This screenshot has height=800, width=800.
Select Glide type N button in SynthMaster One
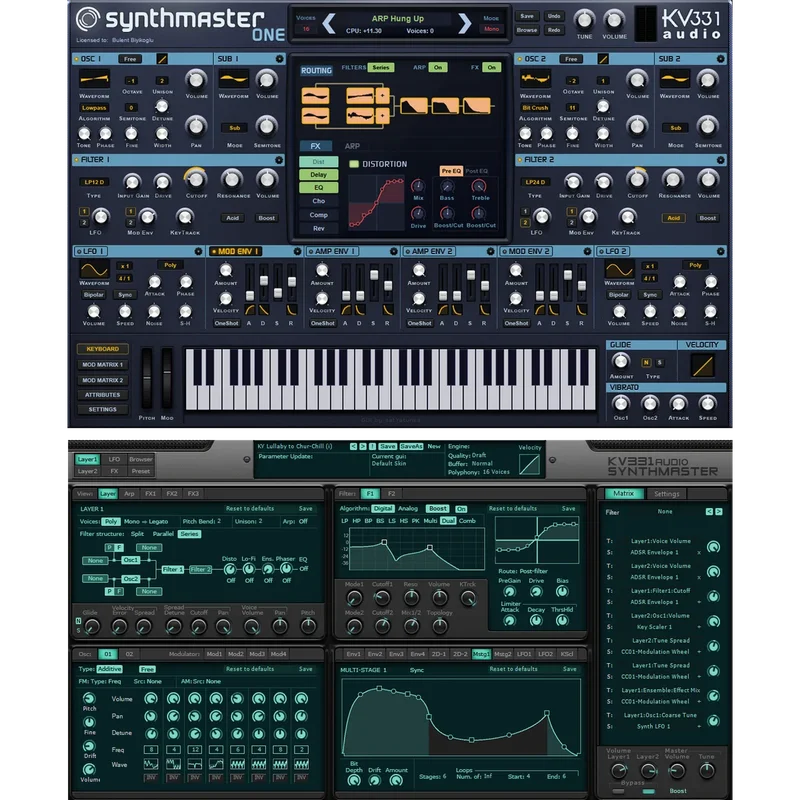(646, 362)
